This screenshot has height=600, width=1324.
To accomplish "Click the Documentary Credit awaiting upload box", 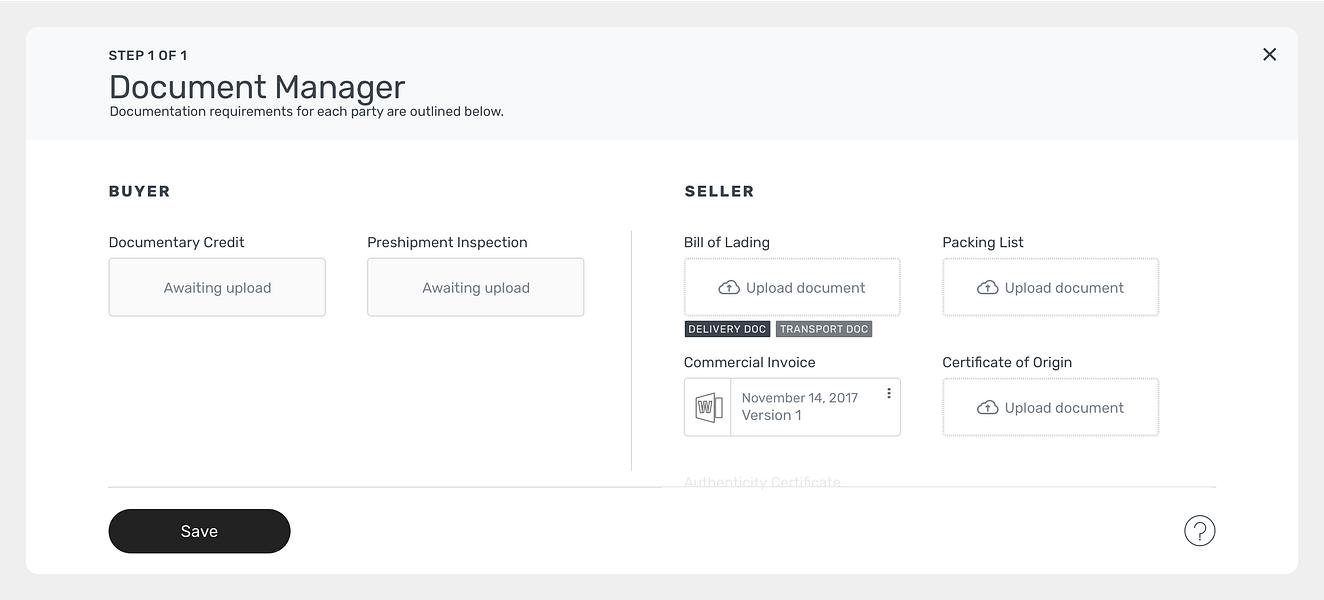I will (217, 287).
